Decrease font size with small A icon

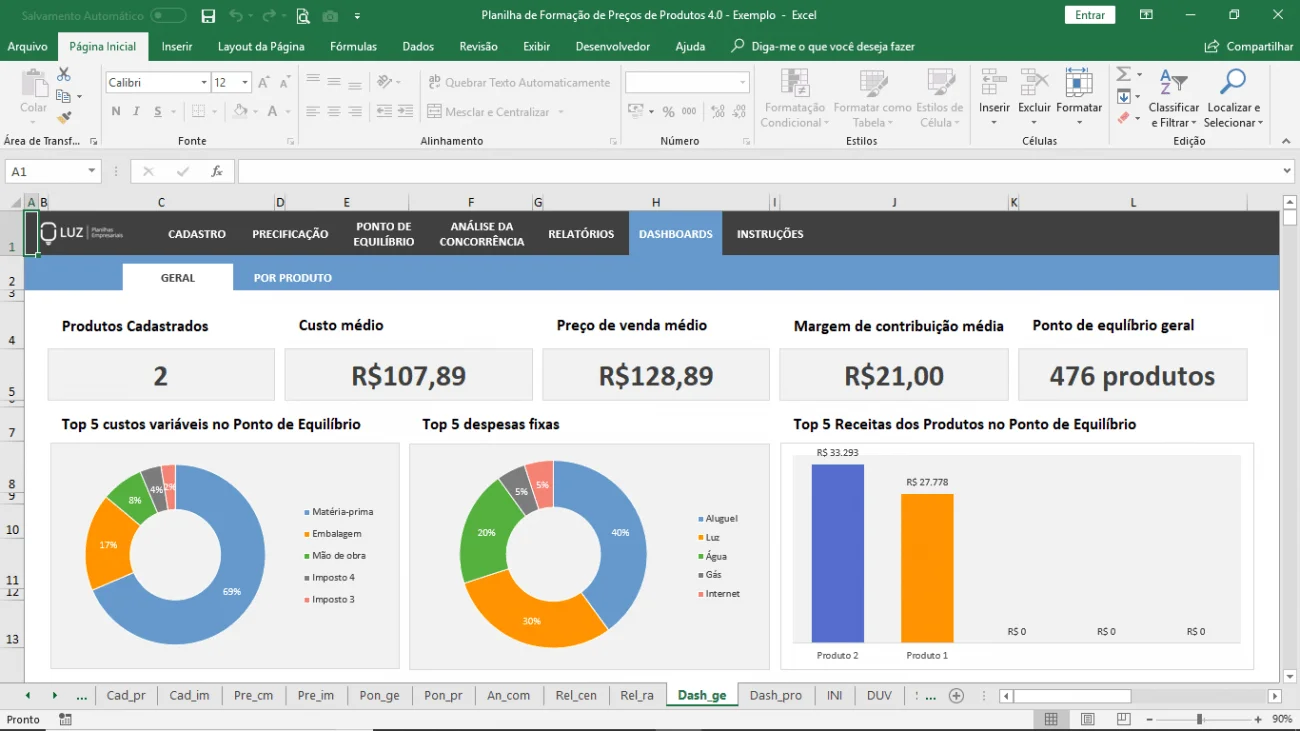point(285,83)
